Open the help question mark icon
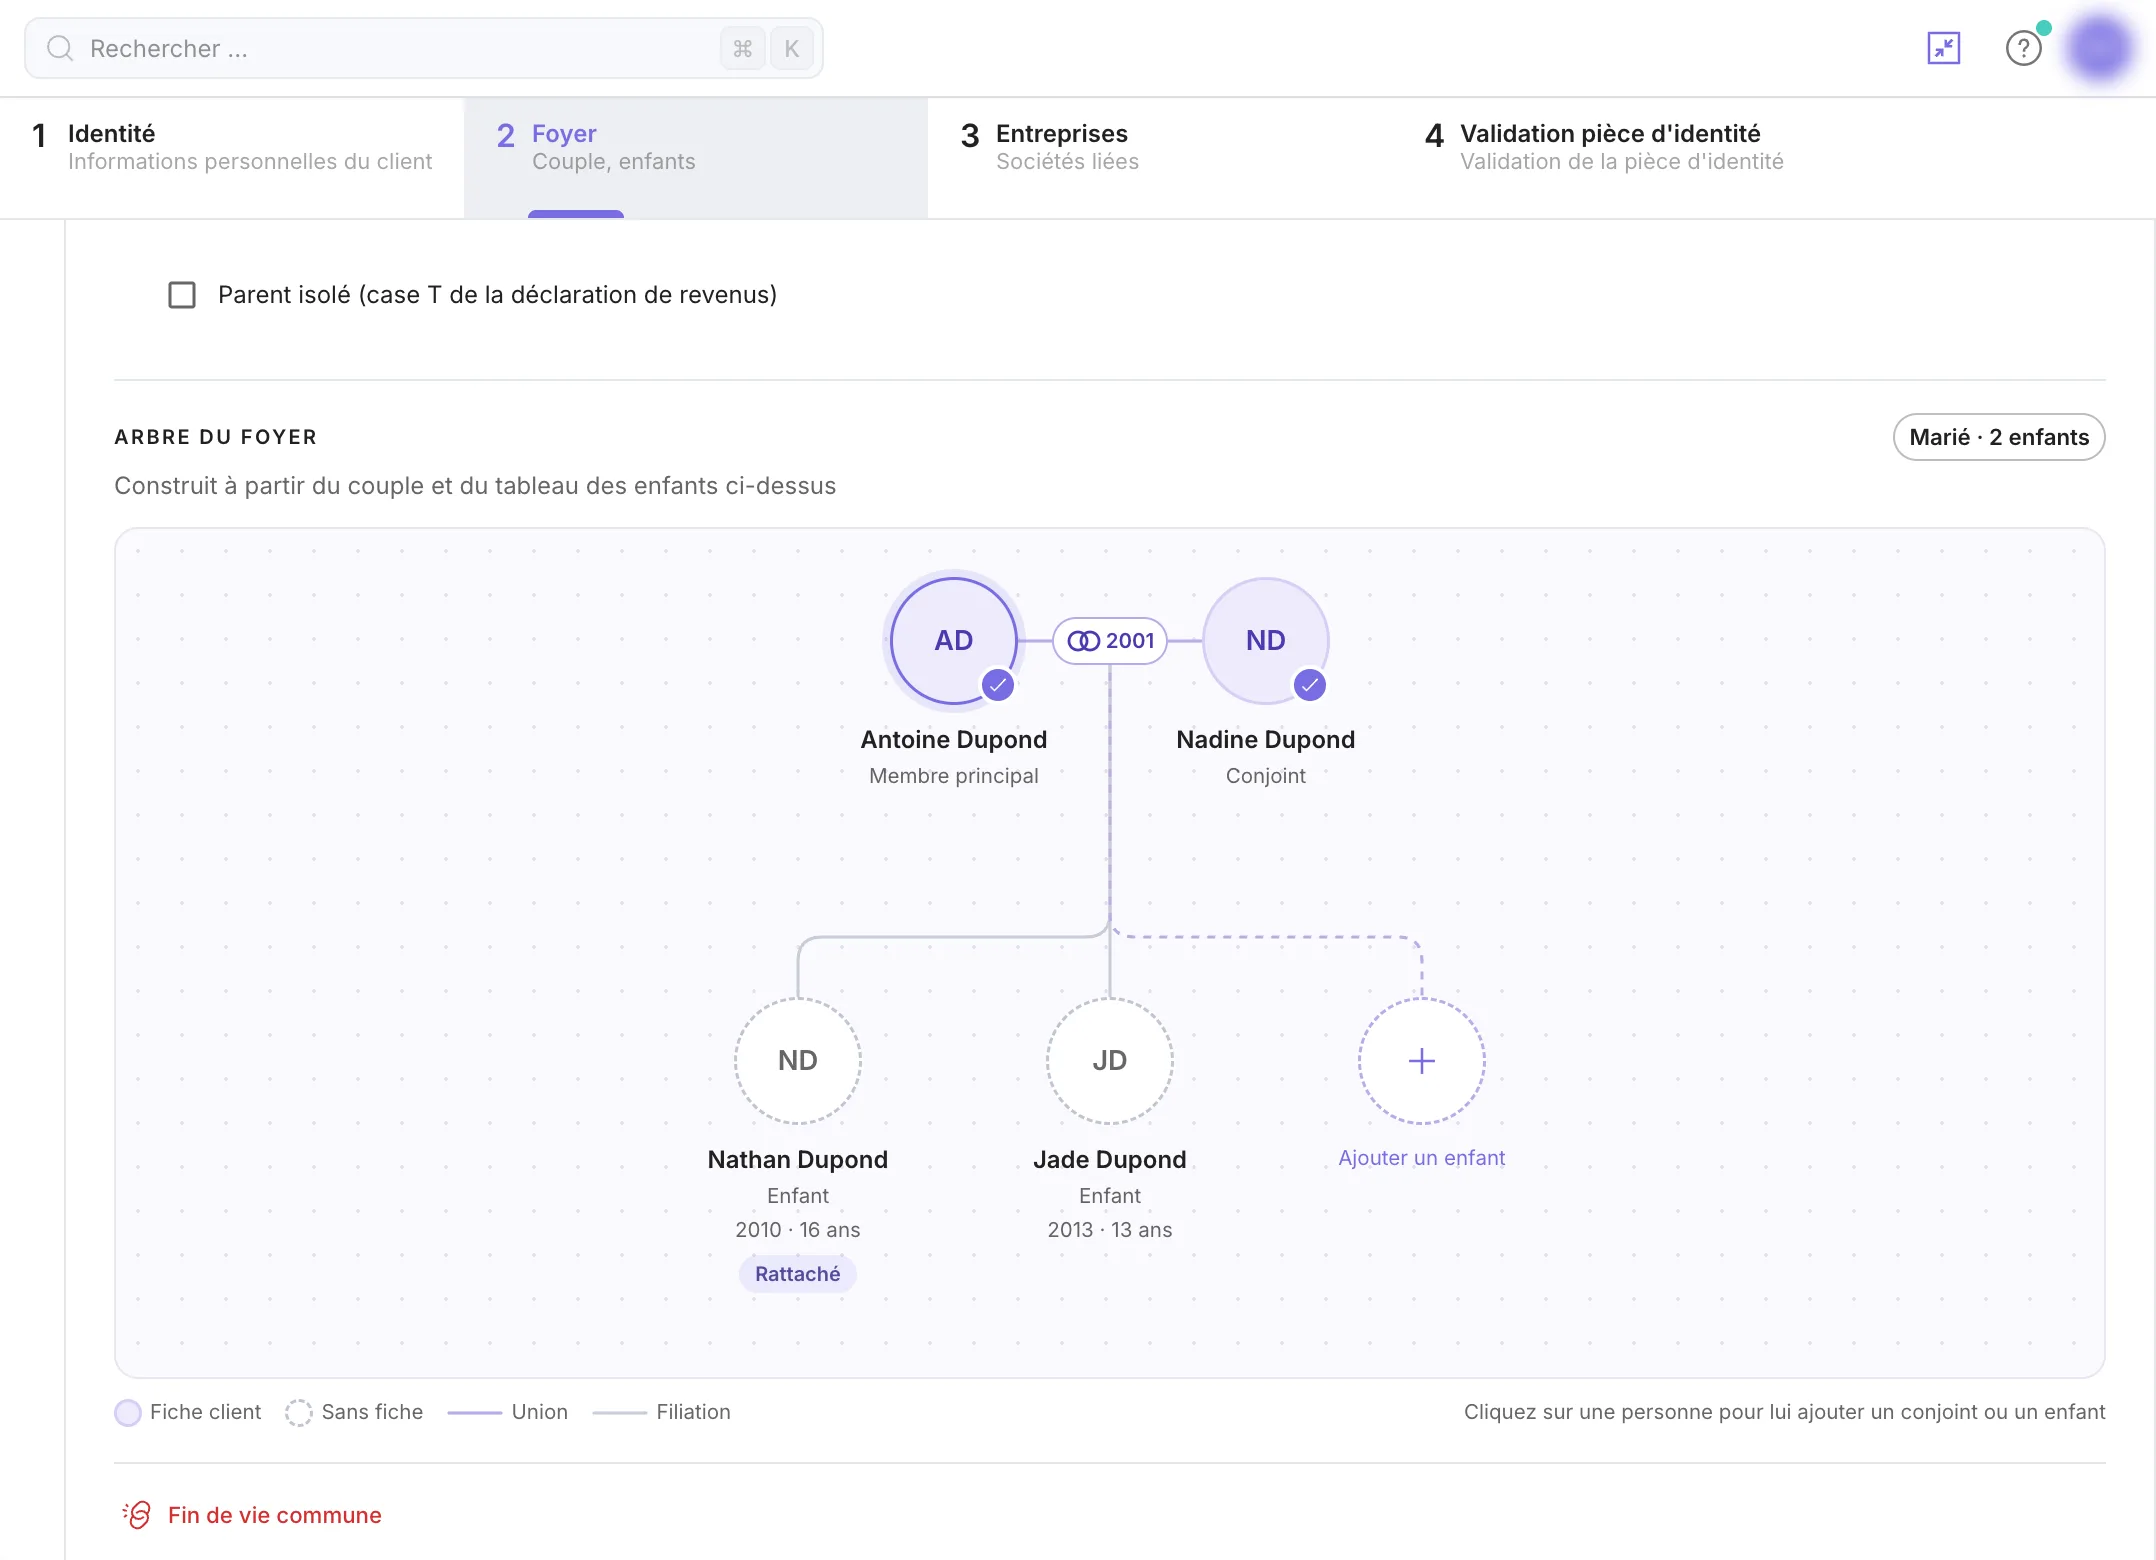Screen dimensions: 2156x1560 2023,48
